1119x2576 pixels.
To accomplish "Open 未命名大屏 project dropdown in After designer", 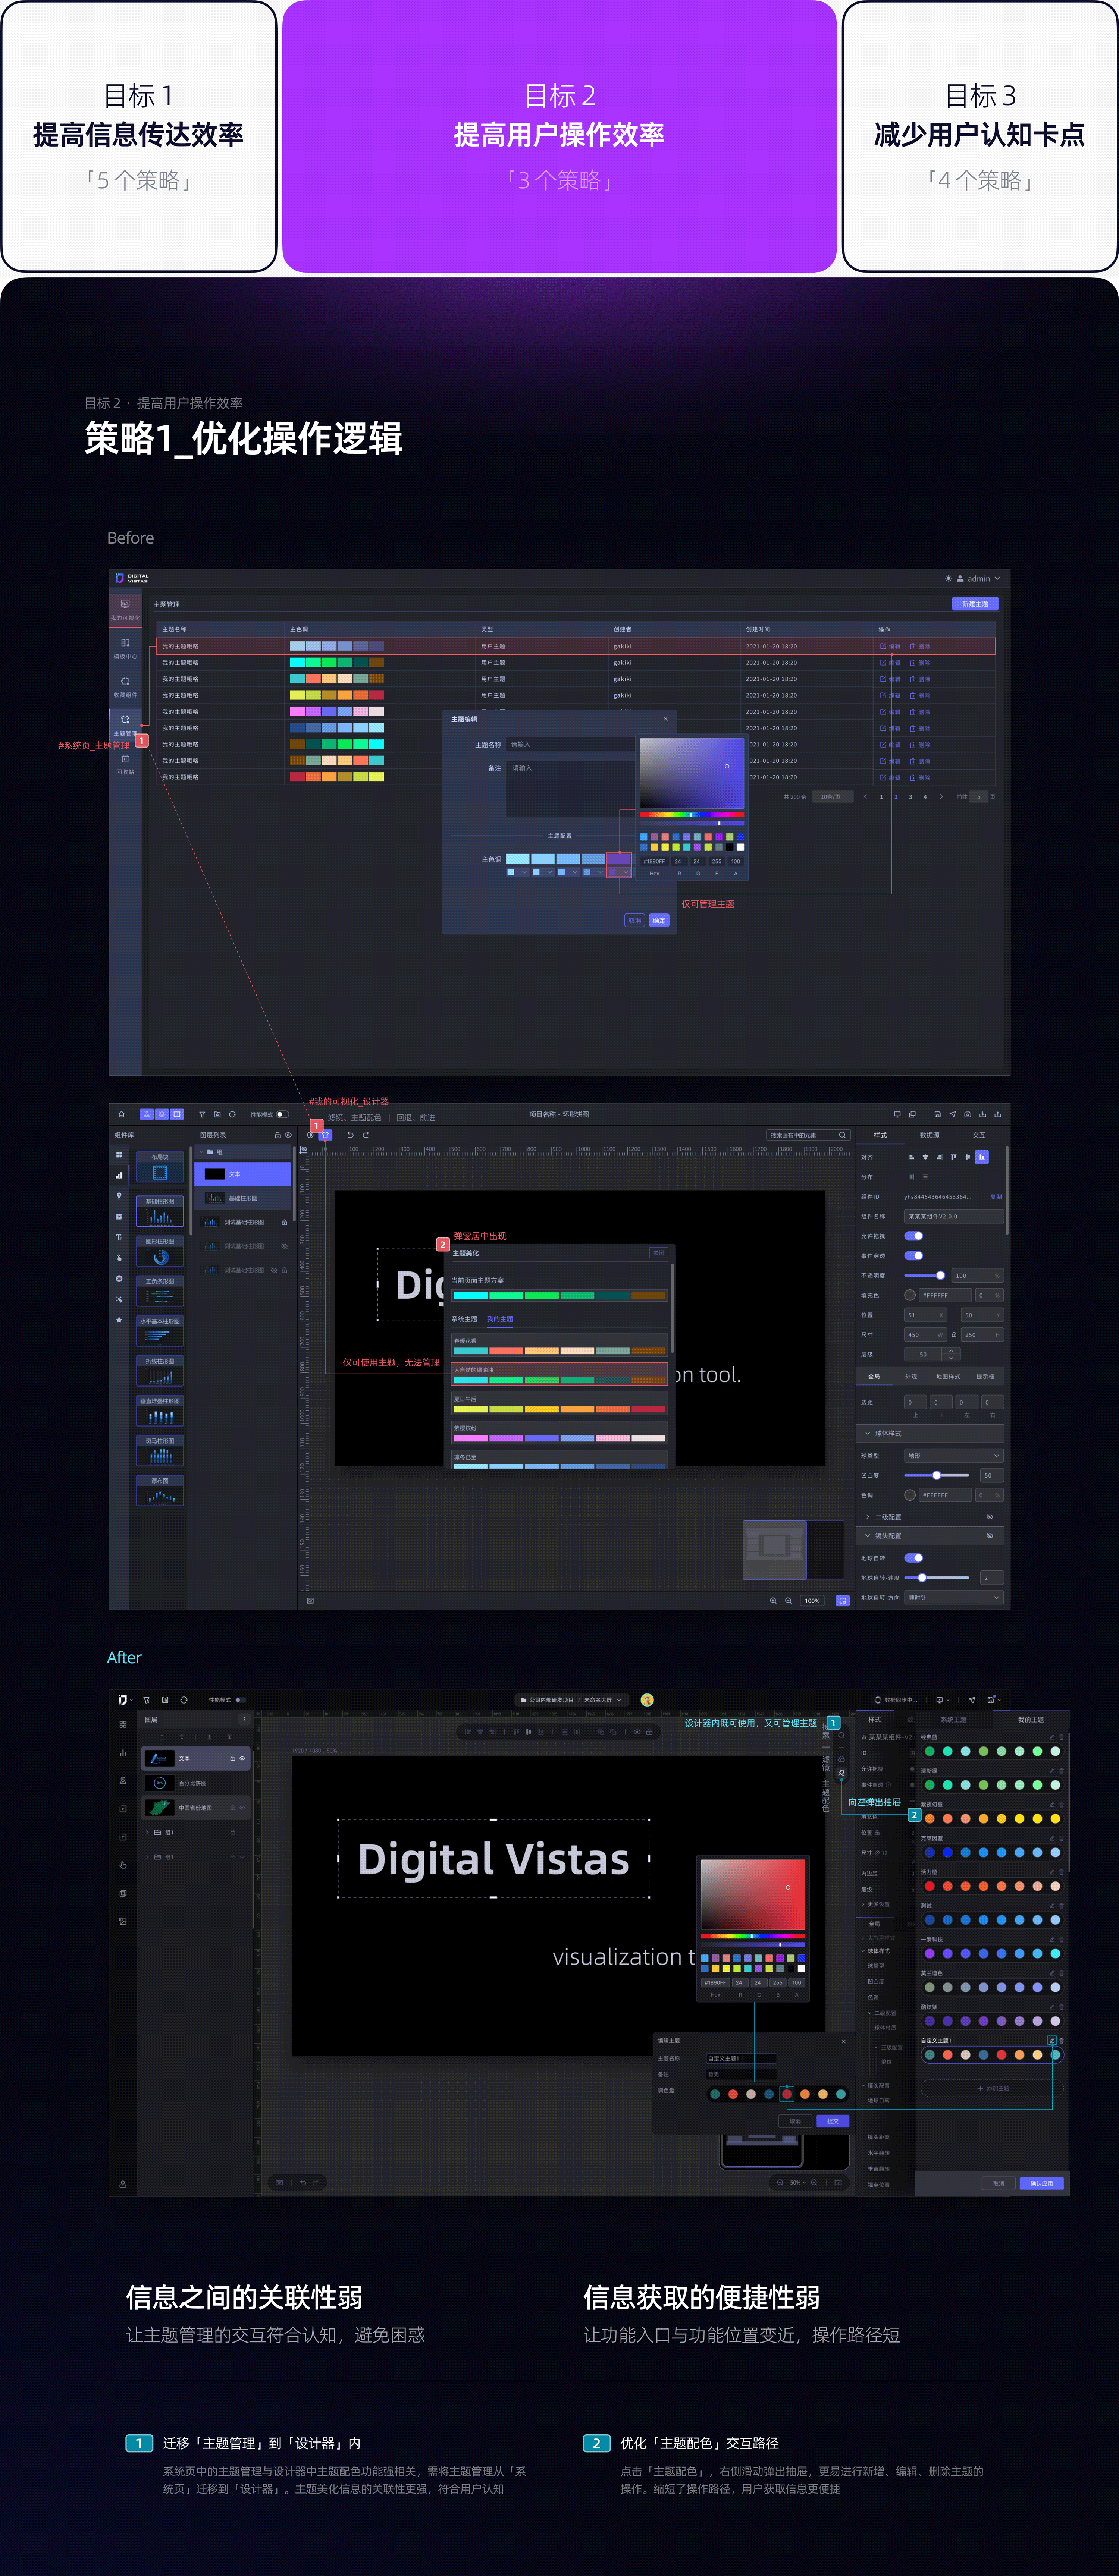I will tap(603, 1700).
